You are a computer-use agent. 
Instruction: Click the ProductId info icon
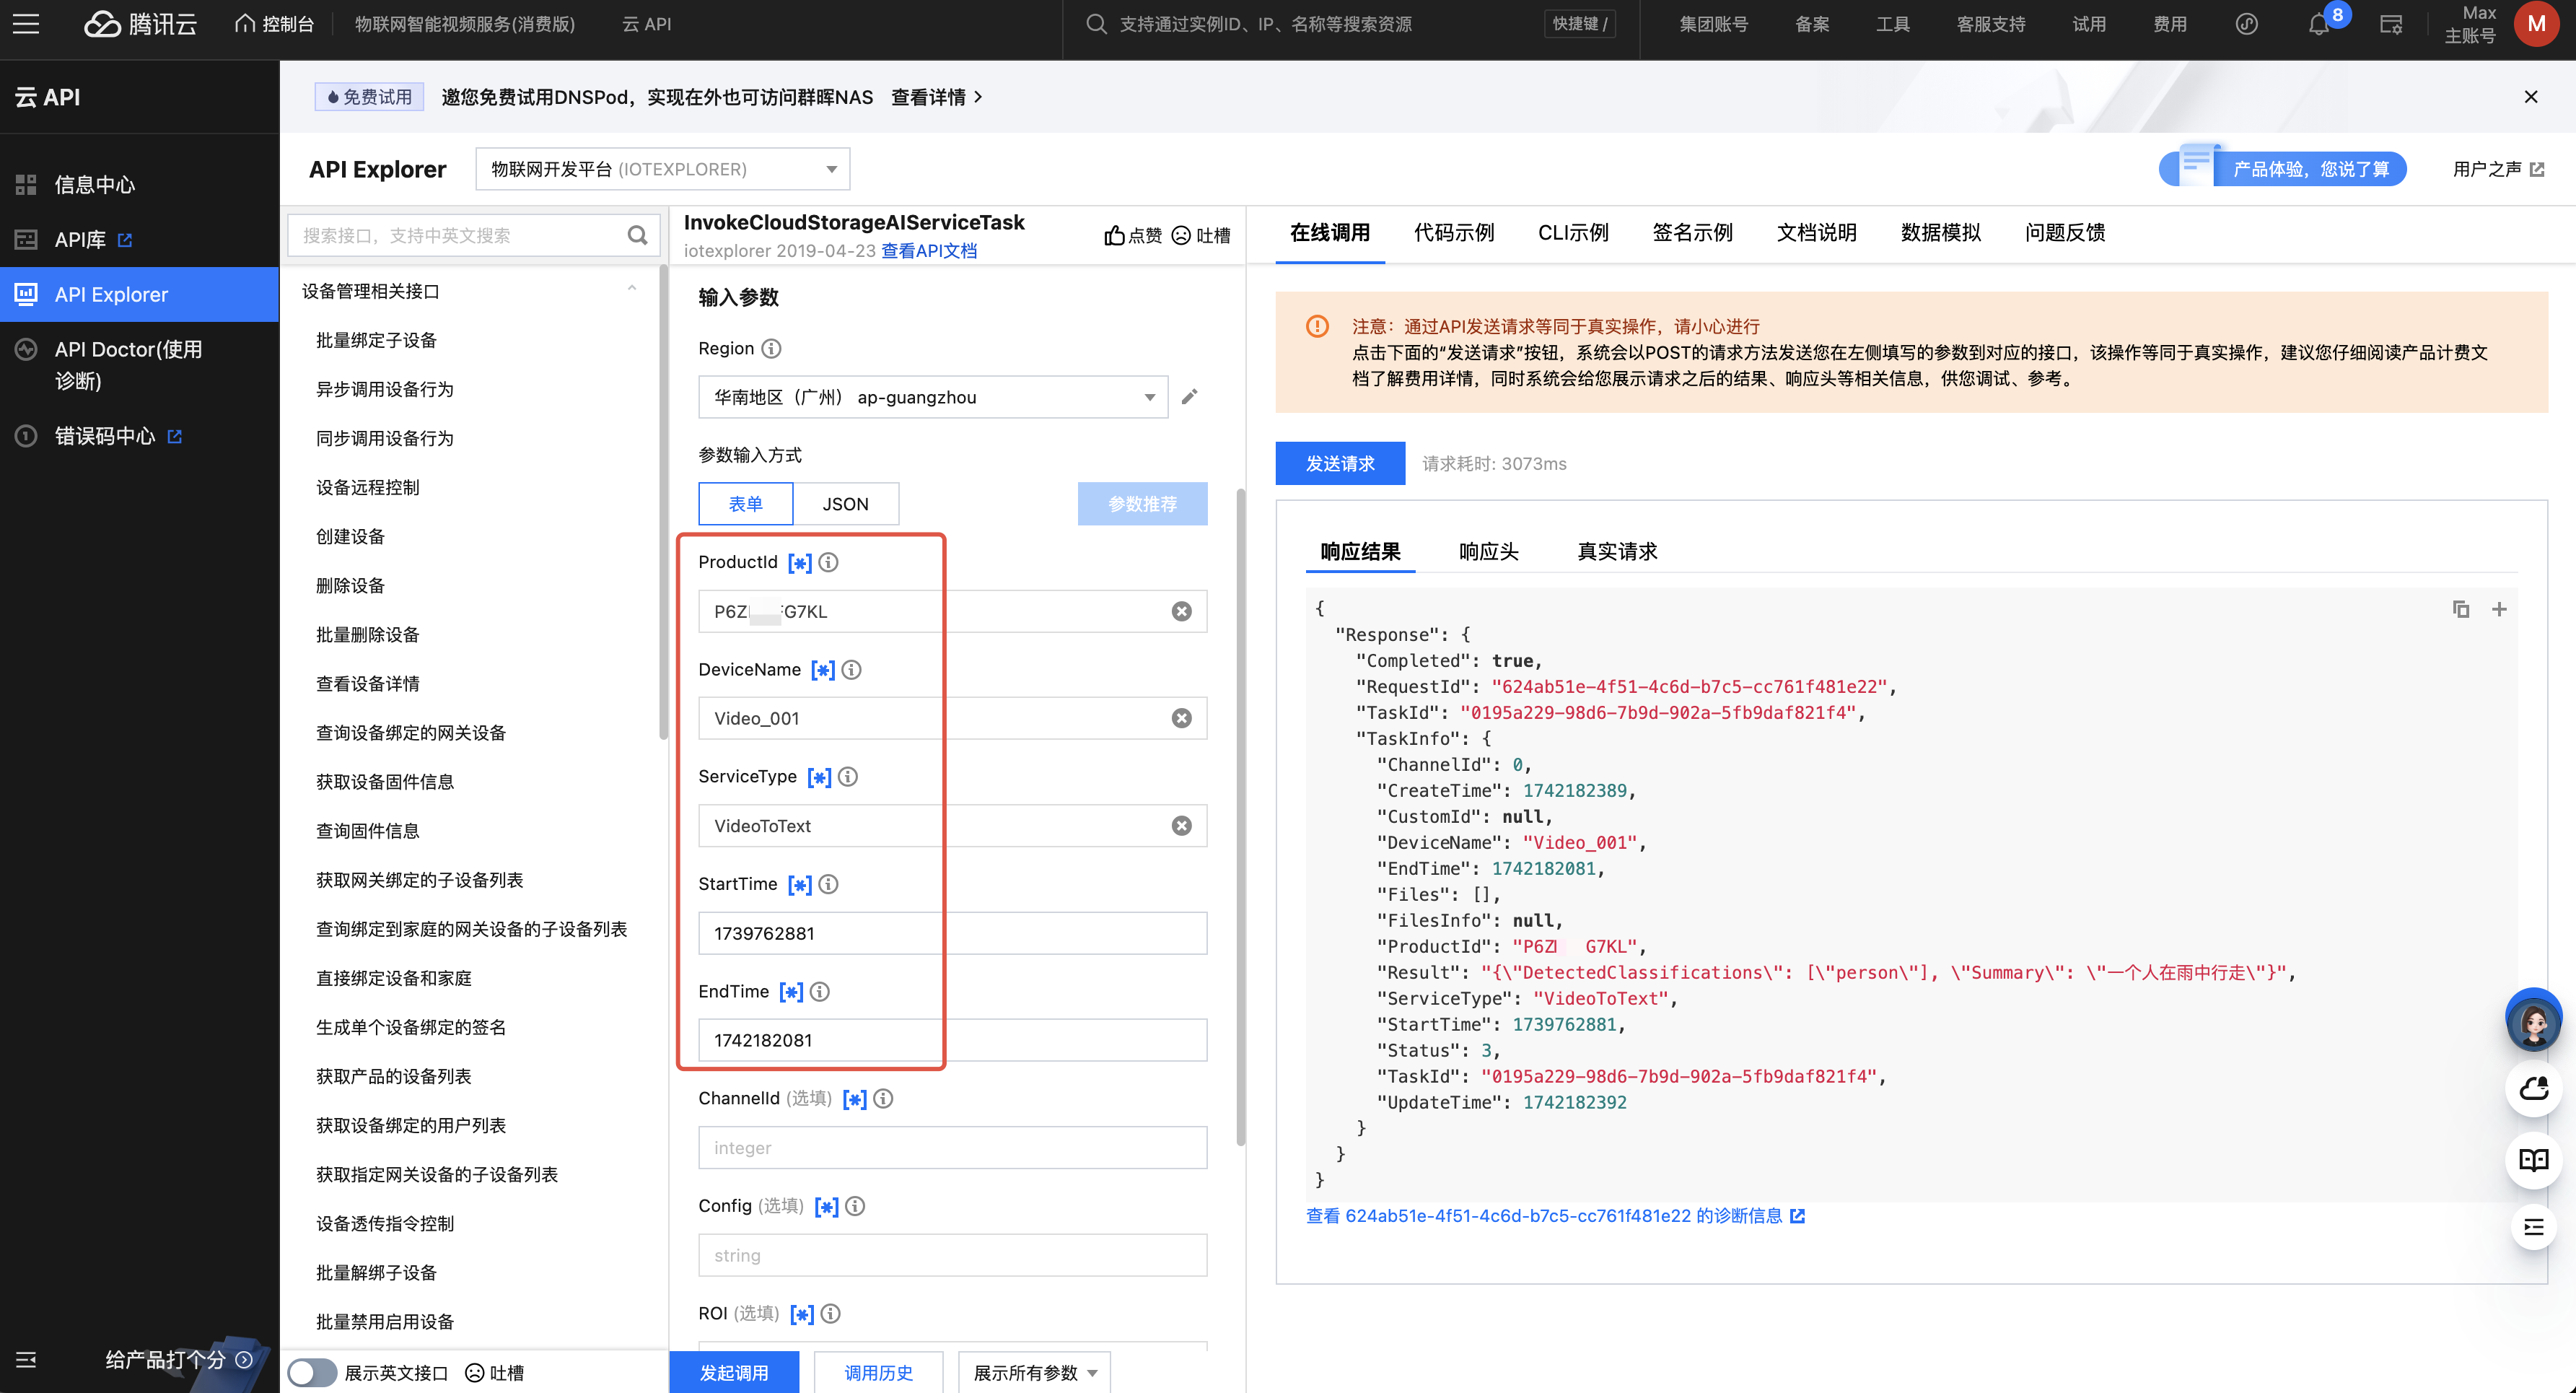point(828,562)
